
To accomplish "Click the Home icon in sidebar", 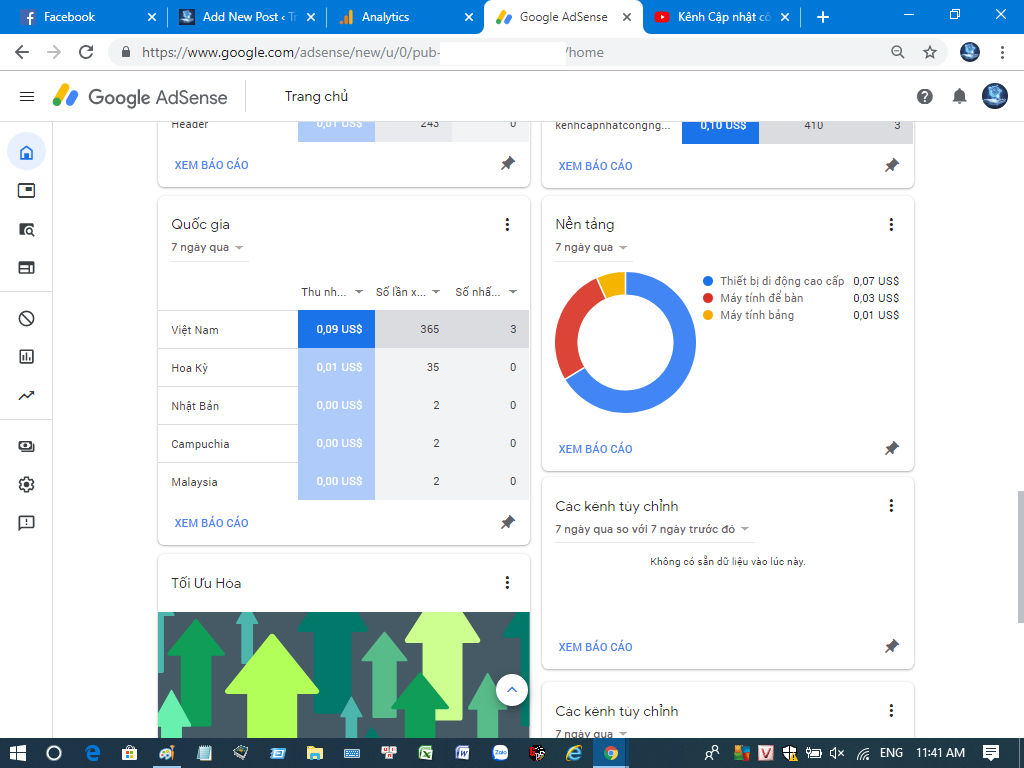I will click(x=27, y=153).
